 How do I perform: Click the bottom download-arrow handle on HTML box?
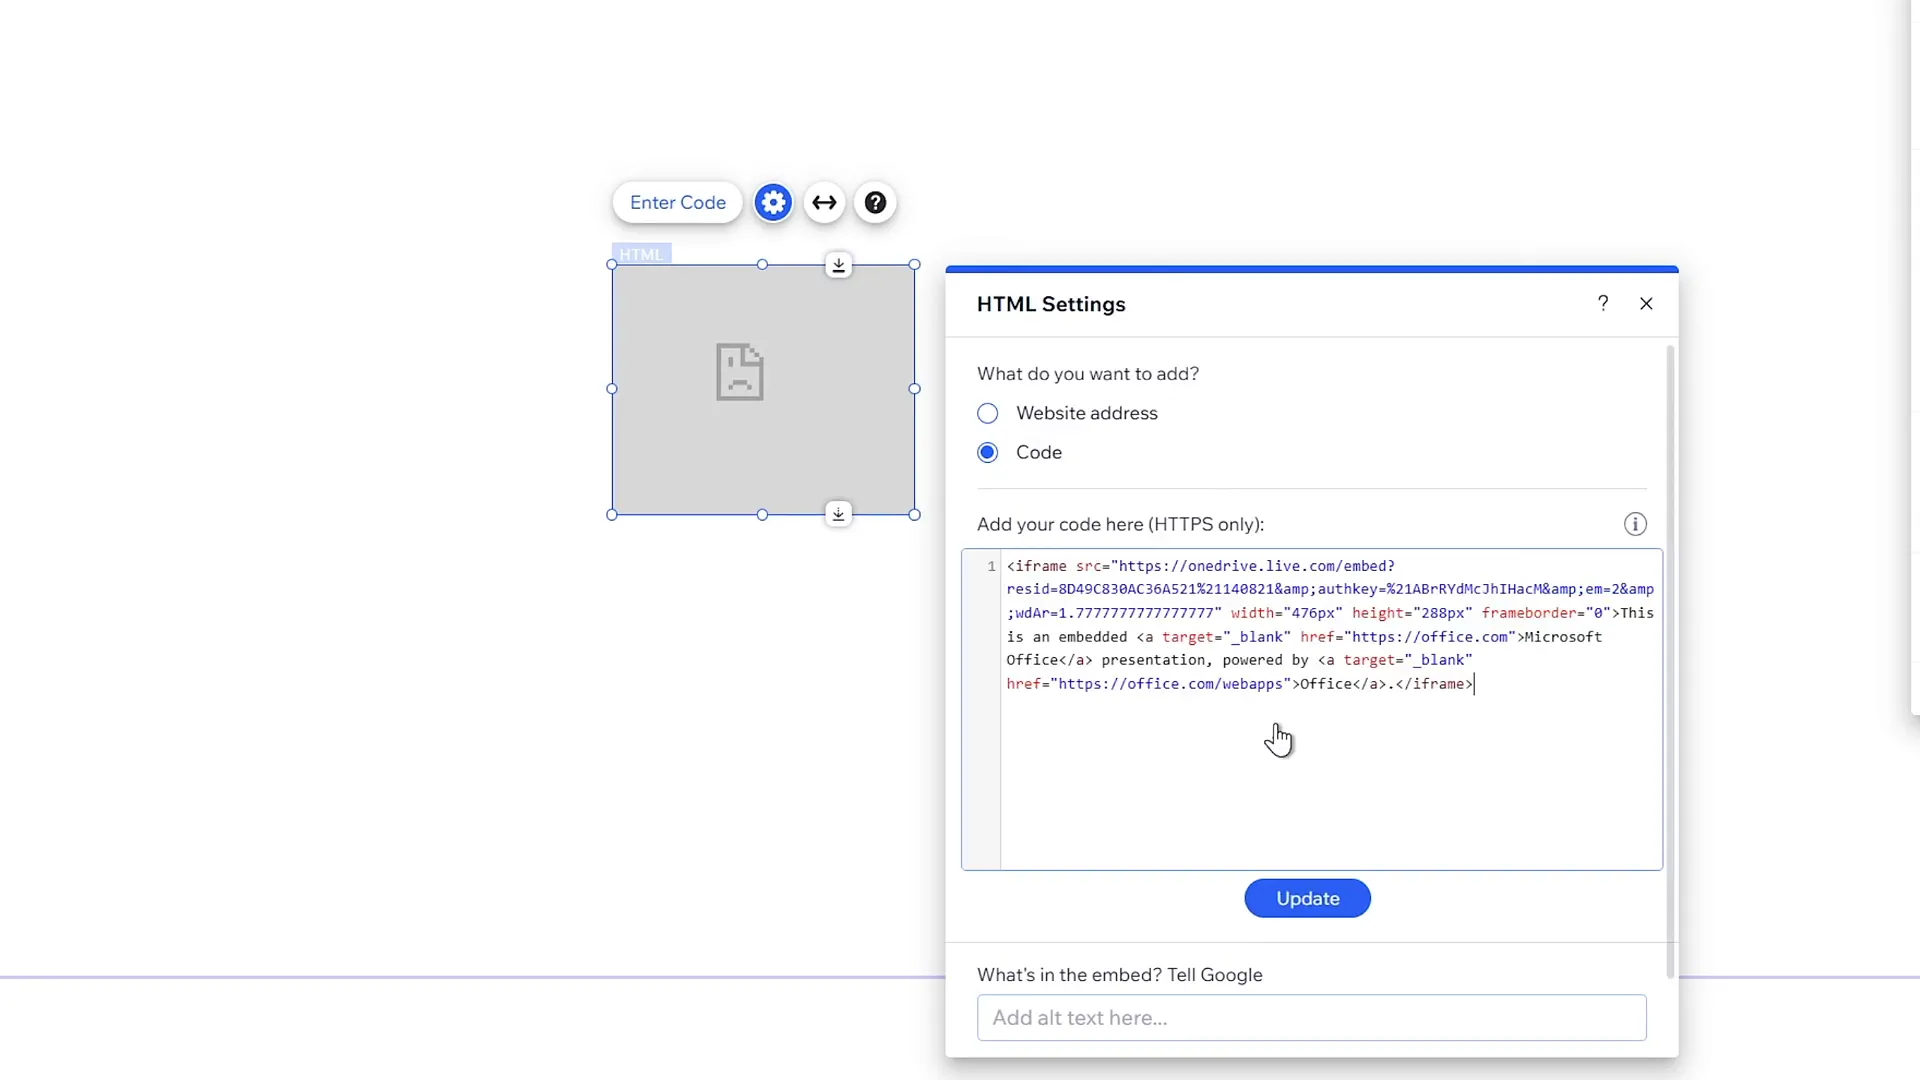[839, 514]
